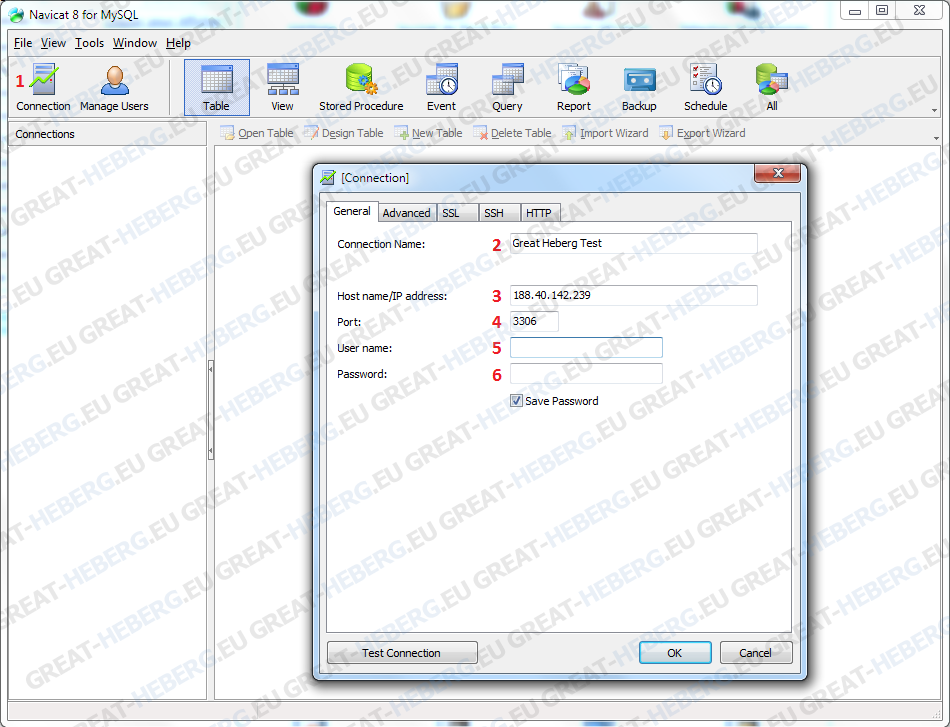Open the Connection toolbar icon

(43, 88)
